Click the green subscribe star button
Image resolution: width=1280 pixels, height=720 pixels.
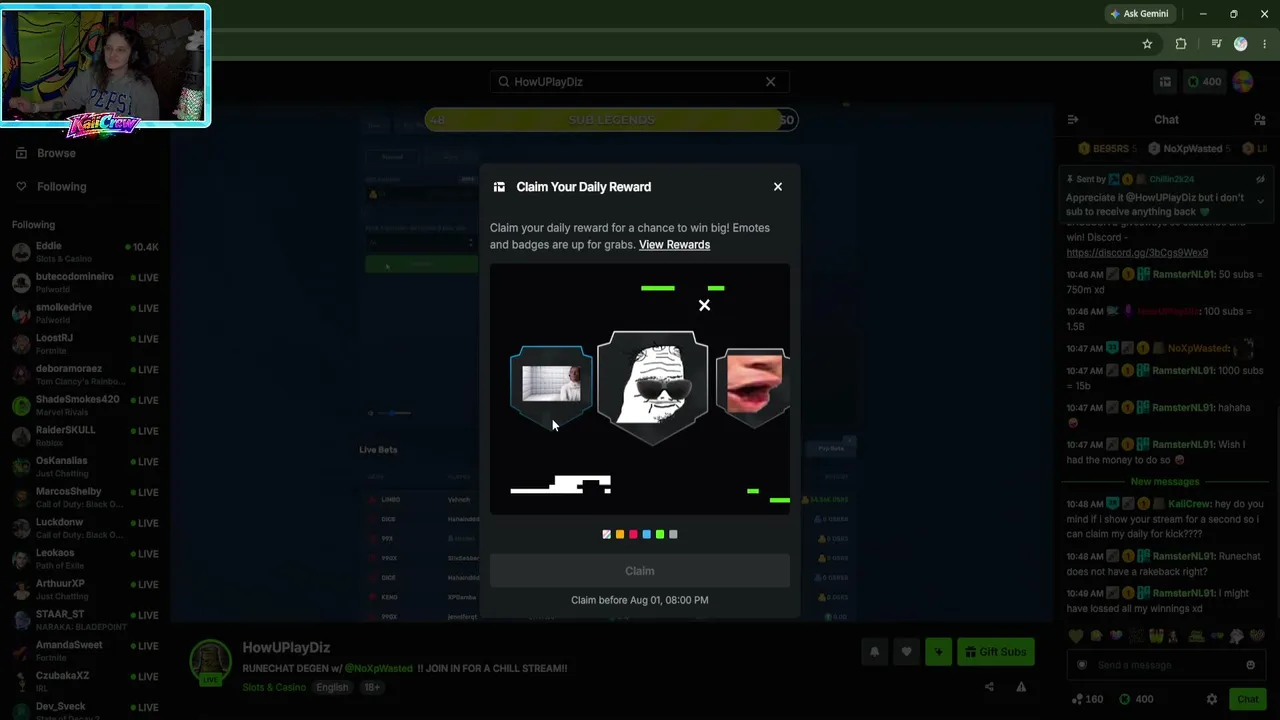pos(938,652)
